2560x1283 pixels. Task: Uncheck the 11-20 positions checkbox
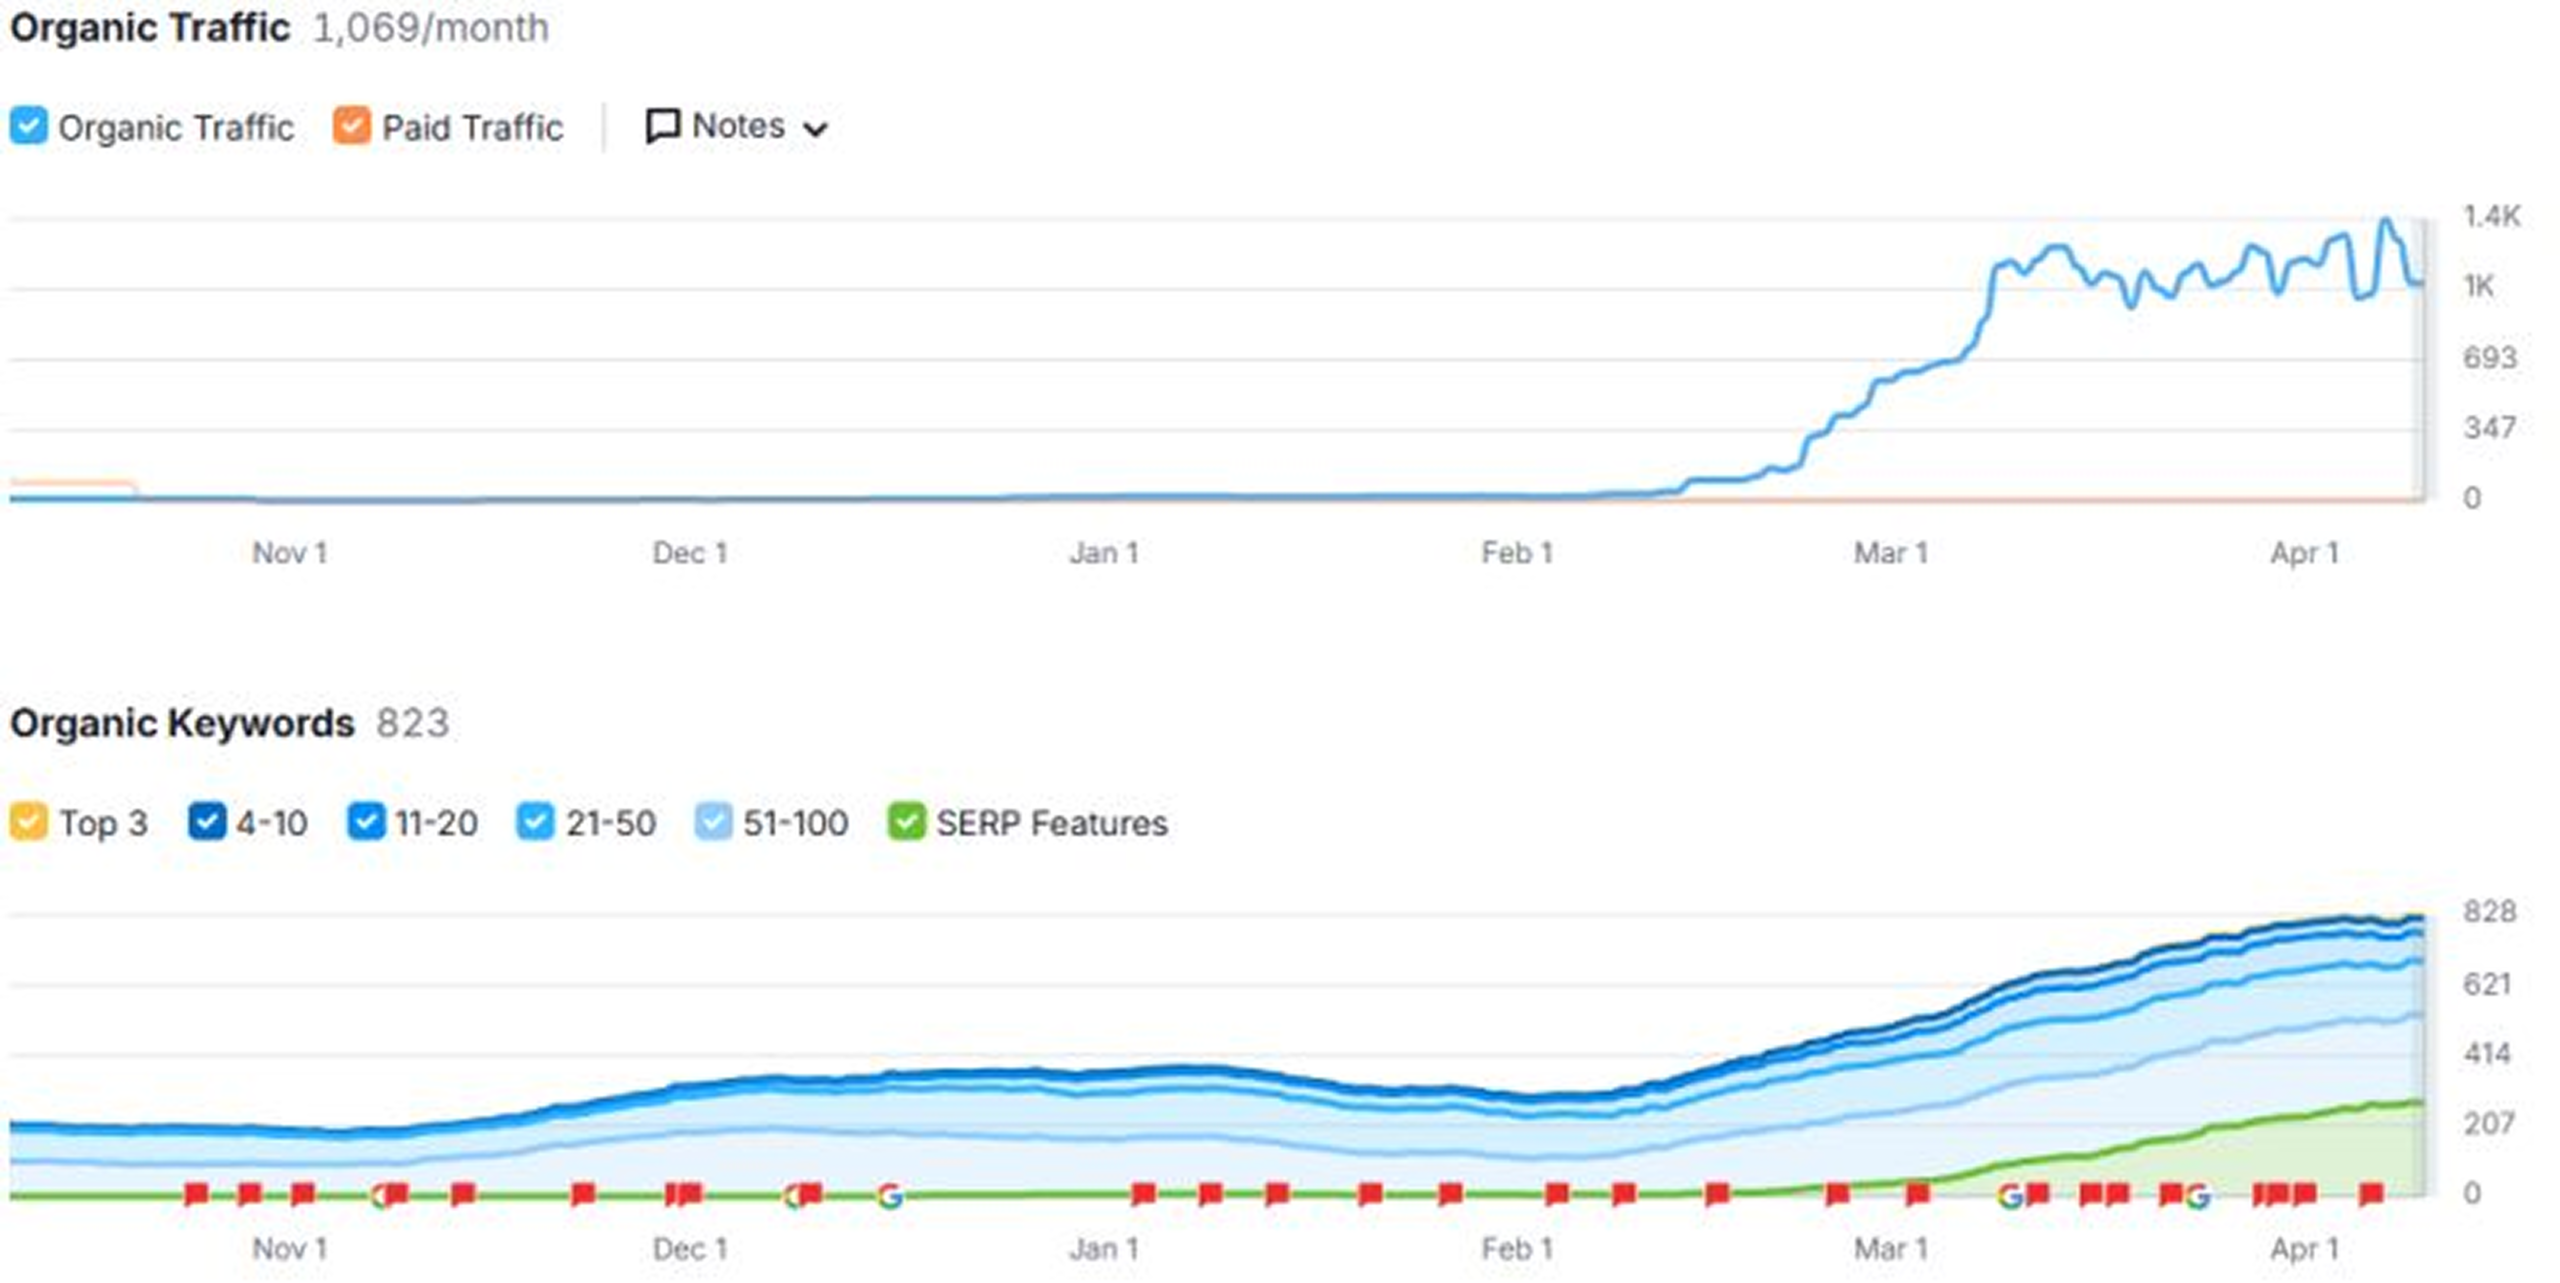(365, 821)
